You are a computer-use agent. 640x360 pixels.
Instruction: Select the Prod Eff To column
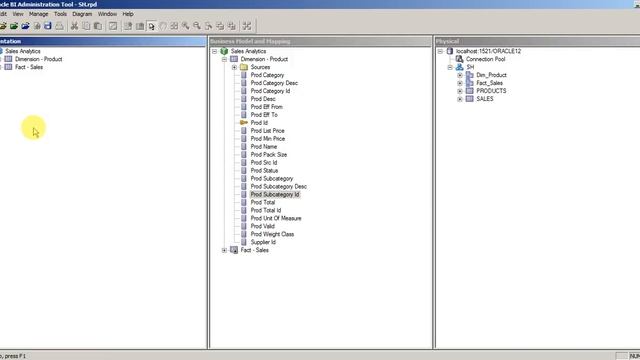click(264, 115)
